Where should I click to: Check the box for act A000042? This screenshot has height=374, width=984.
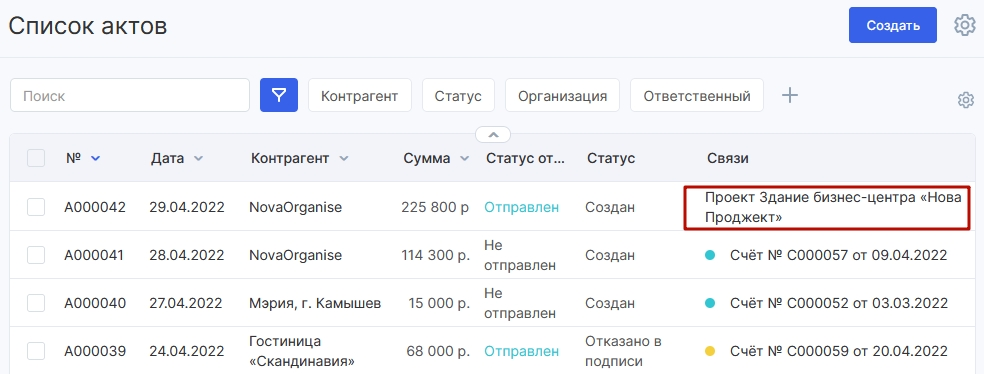[36, 207]
